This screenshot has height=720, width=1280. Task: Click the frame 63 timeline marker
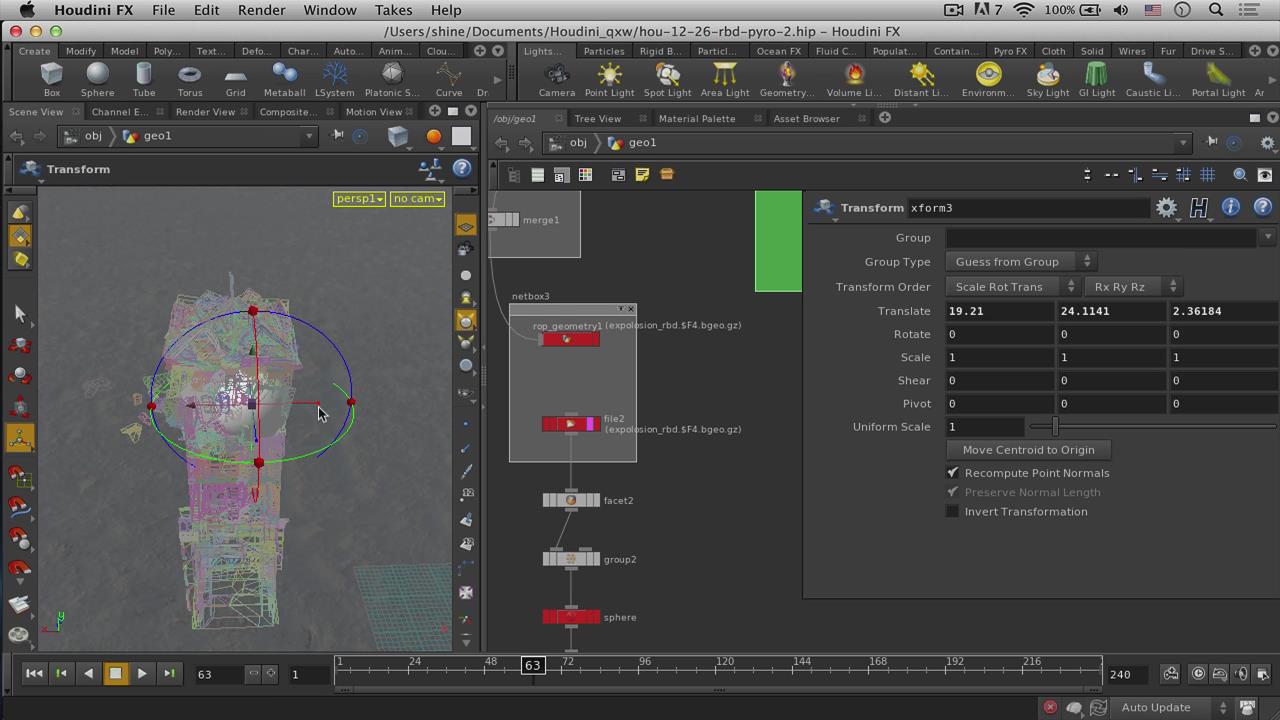click(x=533, y=665)
